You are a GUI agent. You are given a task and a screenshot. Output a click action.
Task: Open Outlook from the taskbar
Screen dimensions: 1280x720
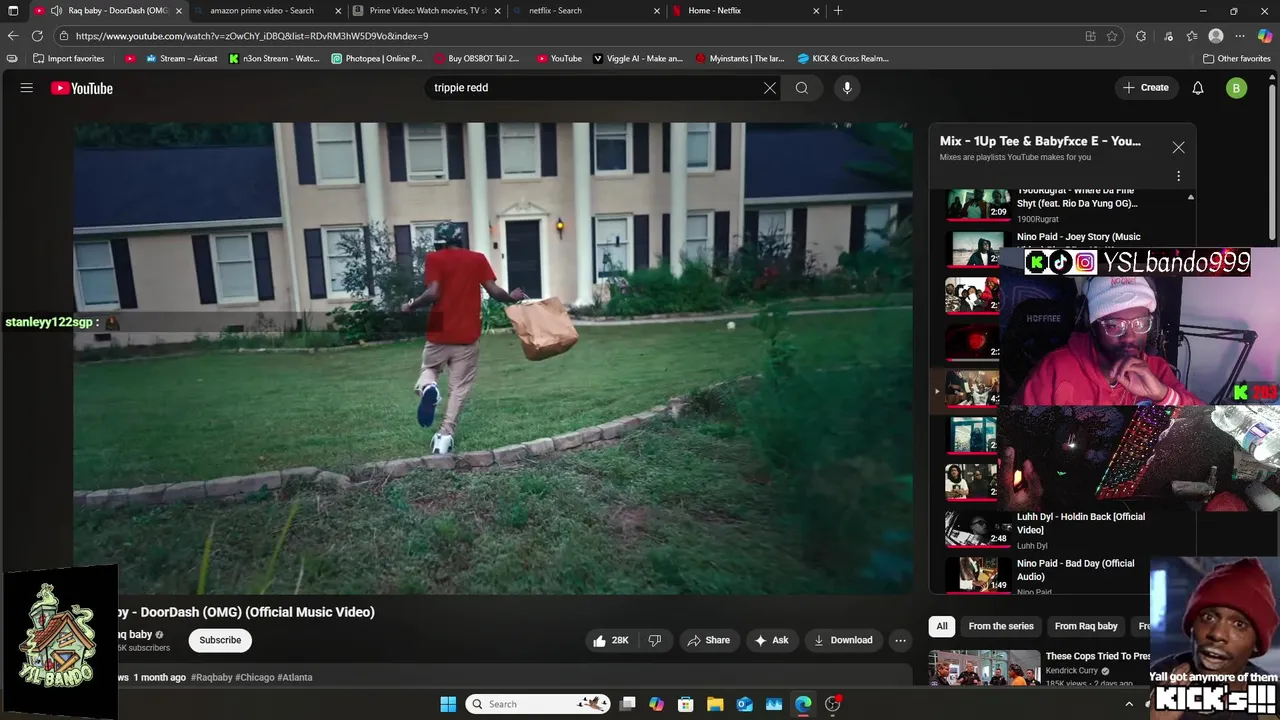(745, 704)
